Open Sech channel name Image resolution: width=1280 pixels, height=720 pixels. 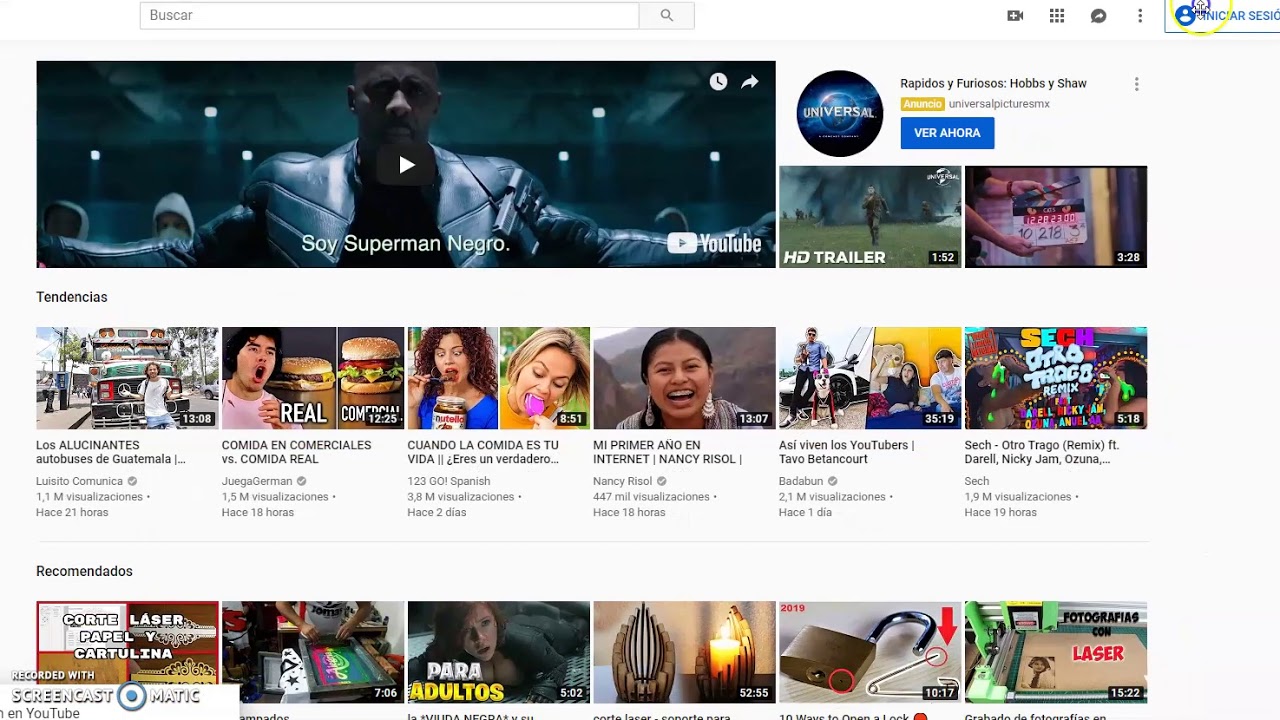tap(977, 481)
